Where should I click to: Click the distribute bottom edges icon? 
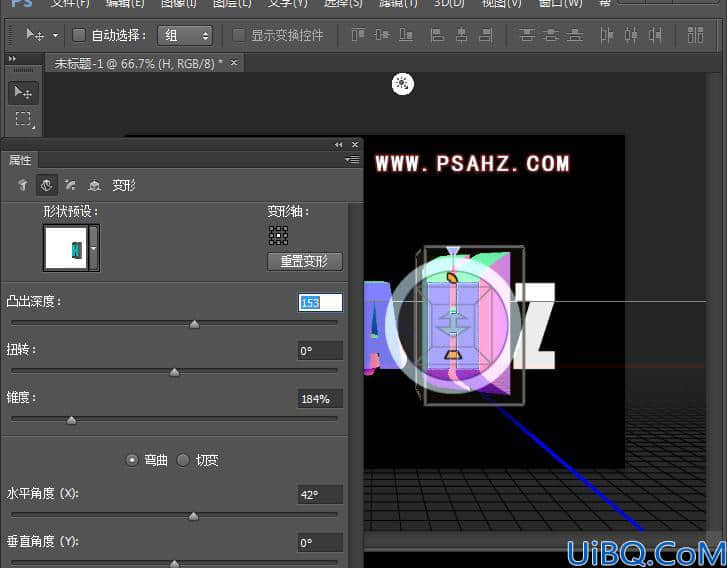point(575,35)
